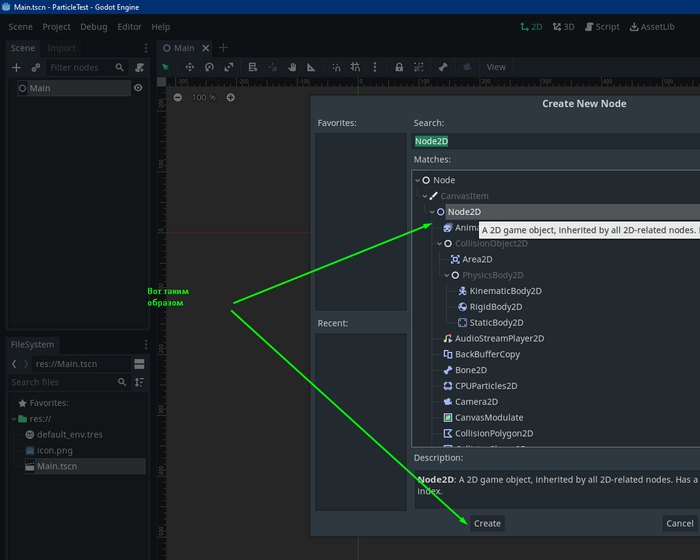Open the AssetLib workspace
The width and height of the screenshot is (700, 560).
[x=655, y=27]
